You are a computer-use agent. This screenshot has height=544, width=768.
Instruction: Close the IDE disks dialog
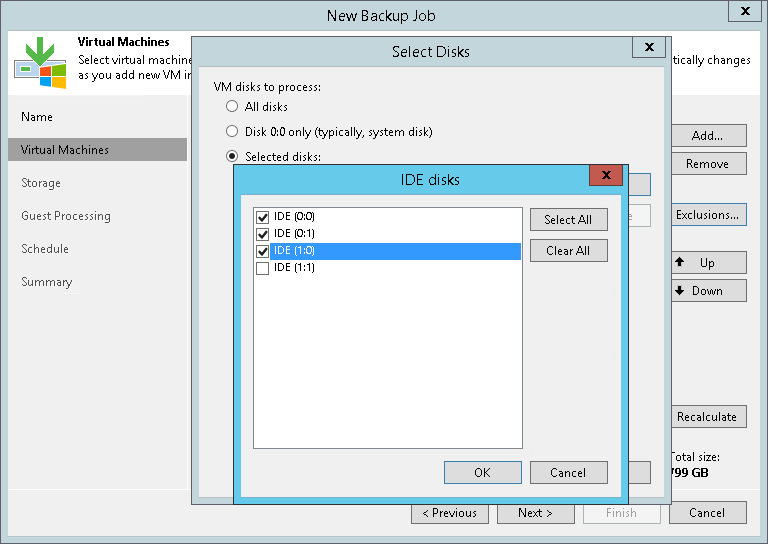click(606, 175)
